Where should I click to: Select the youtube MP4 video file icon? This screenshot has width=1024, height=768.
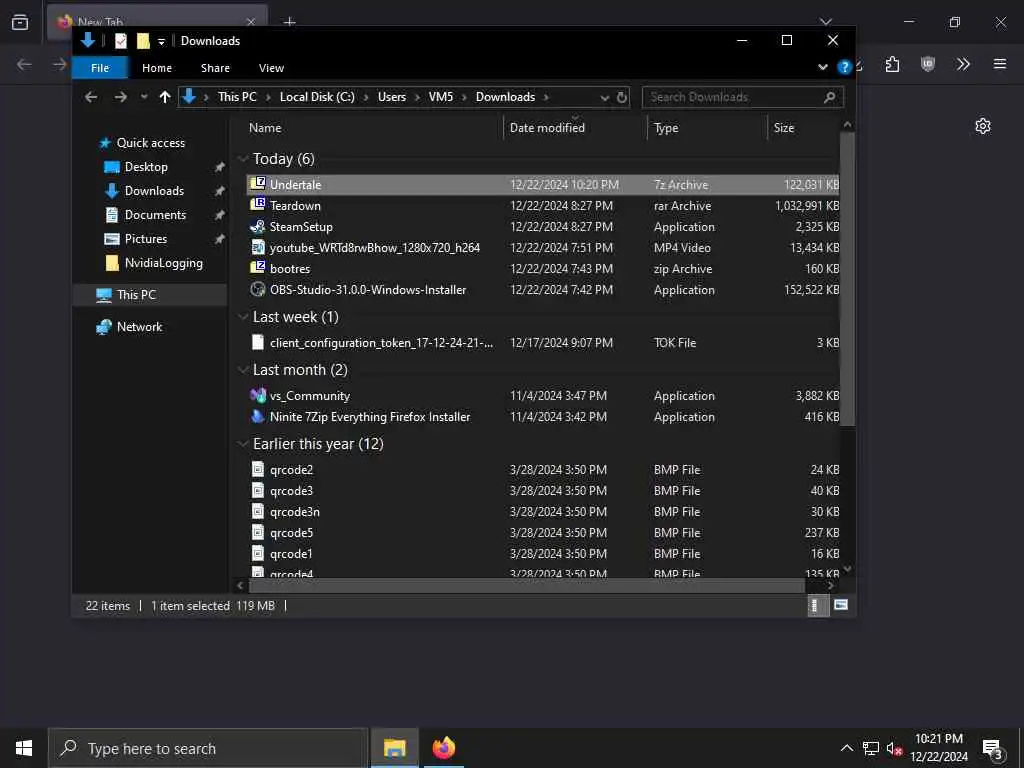pyautogui.click(x=258, y=248)
